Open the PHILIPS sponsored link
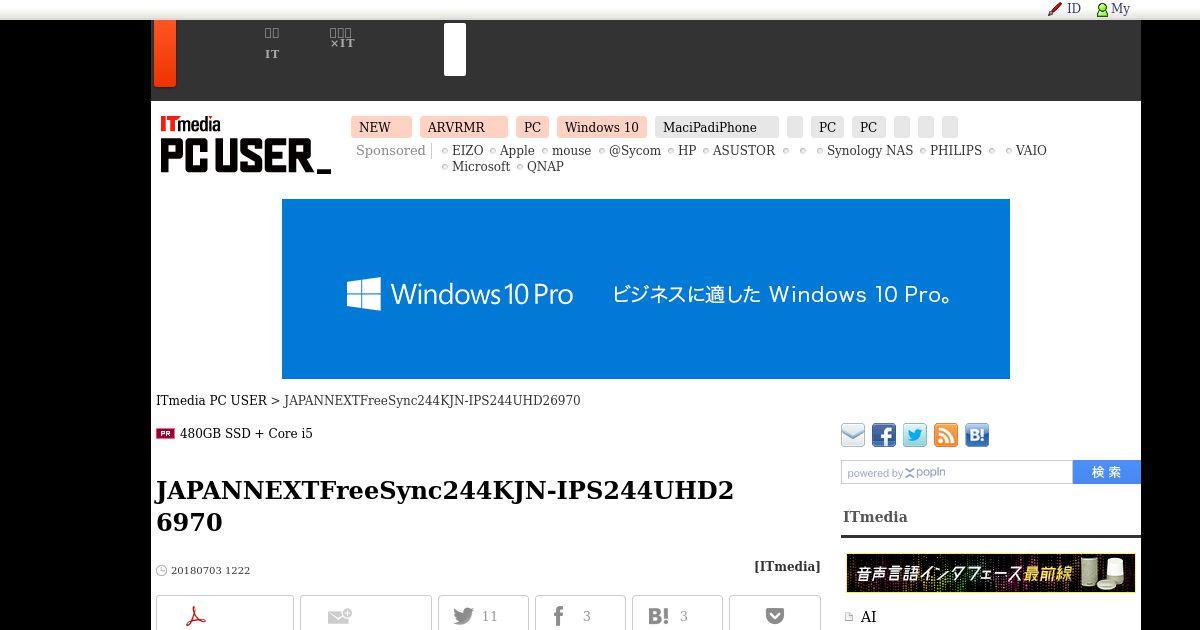1200x630 pixels. 956,150
